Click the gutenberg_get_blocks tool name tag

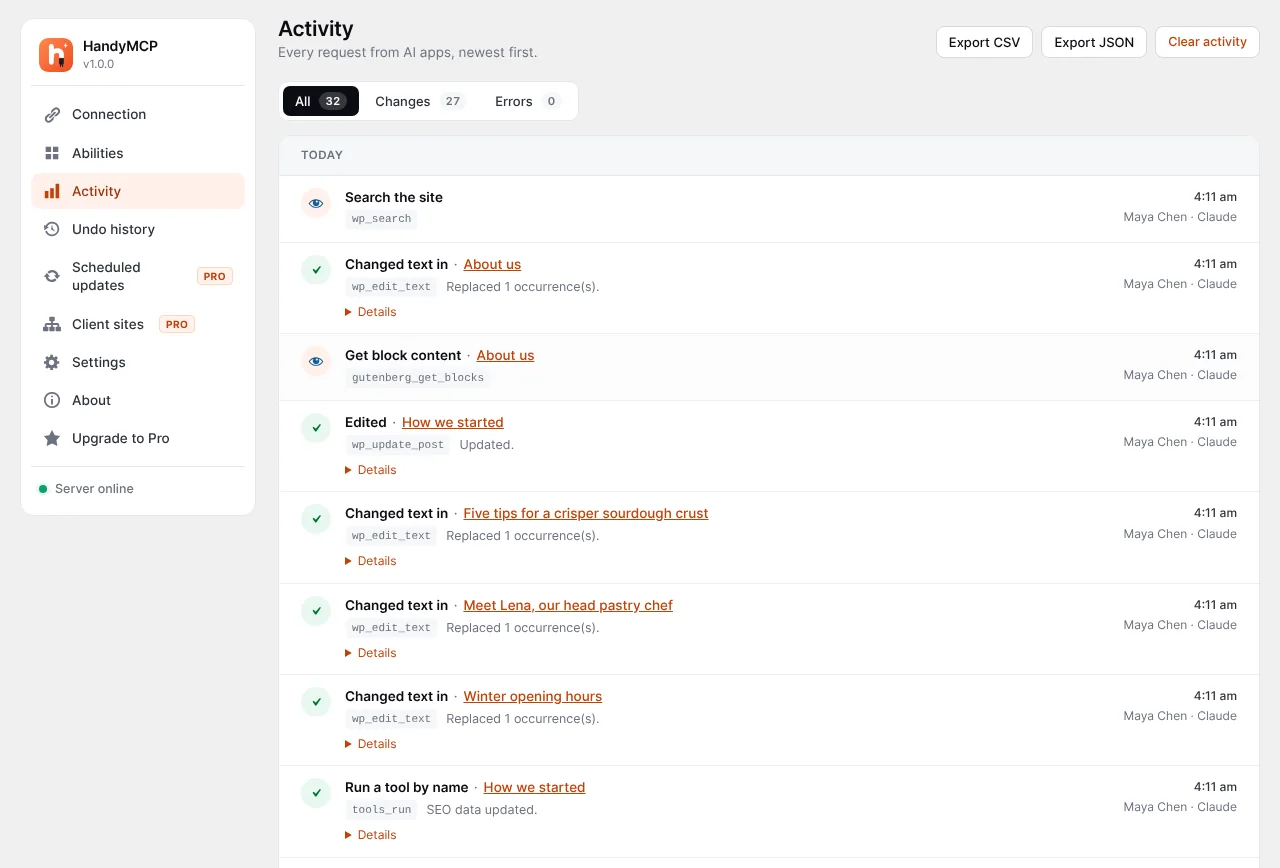[418, 378]
